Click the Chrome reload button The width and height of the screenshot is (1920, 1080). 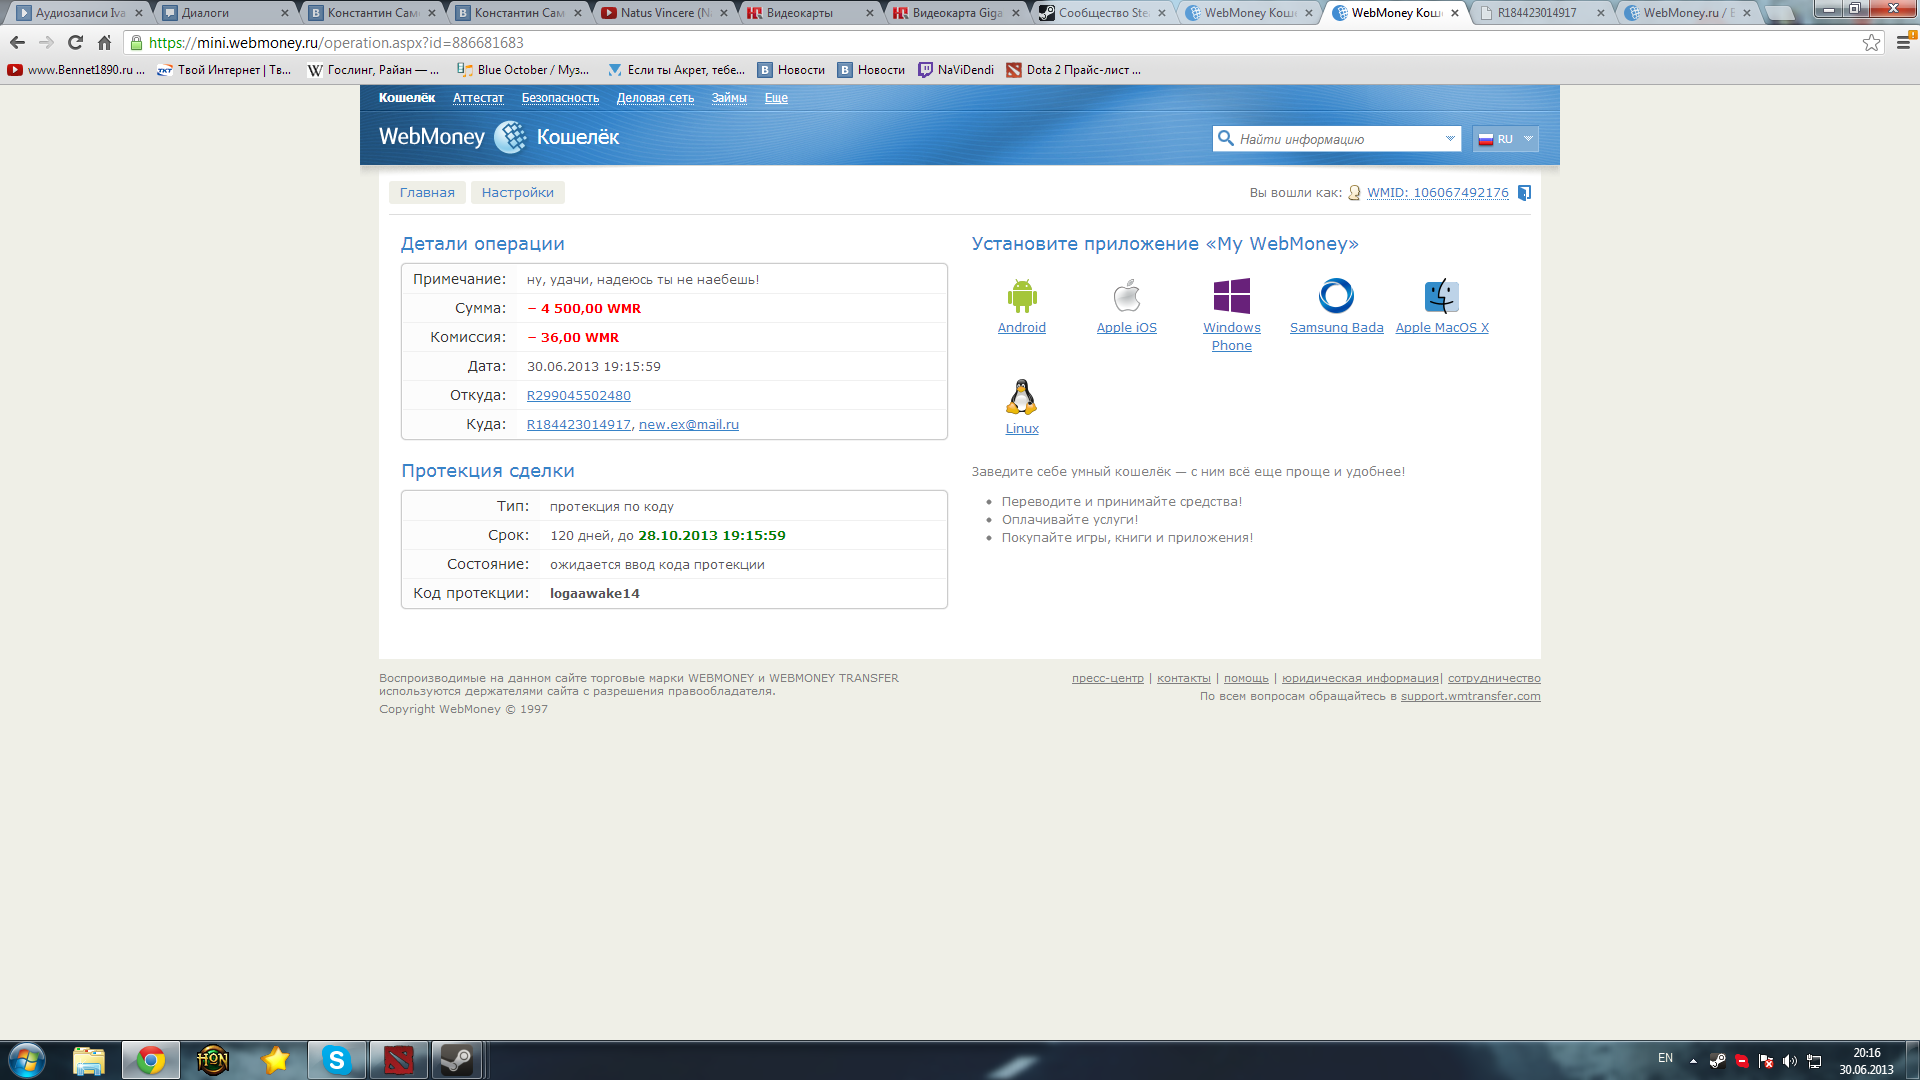[x=75, y=42]
